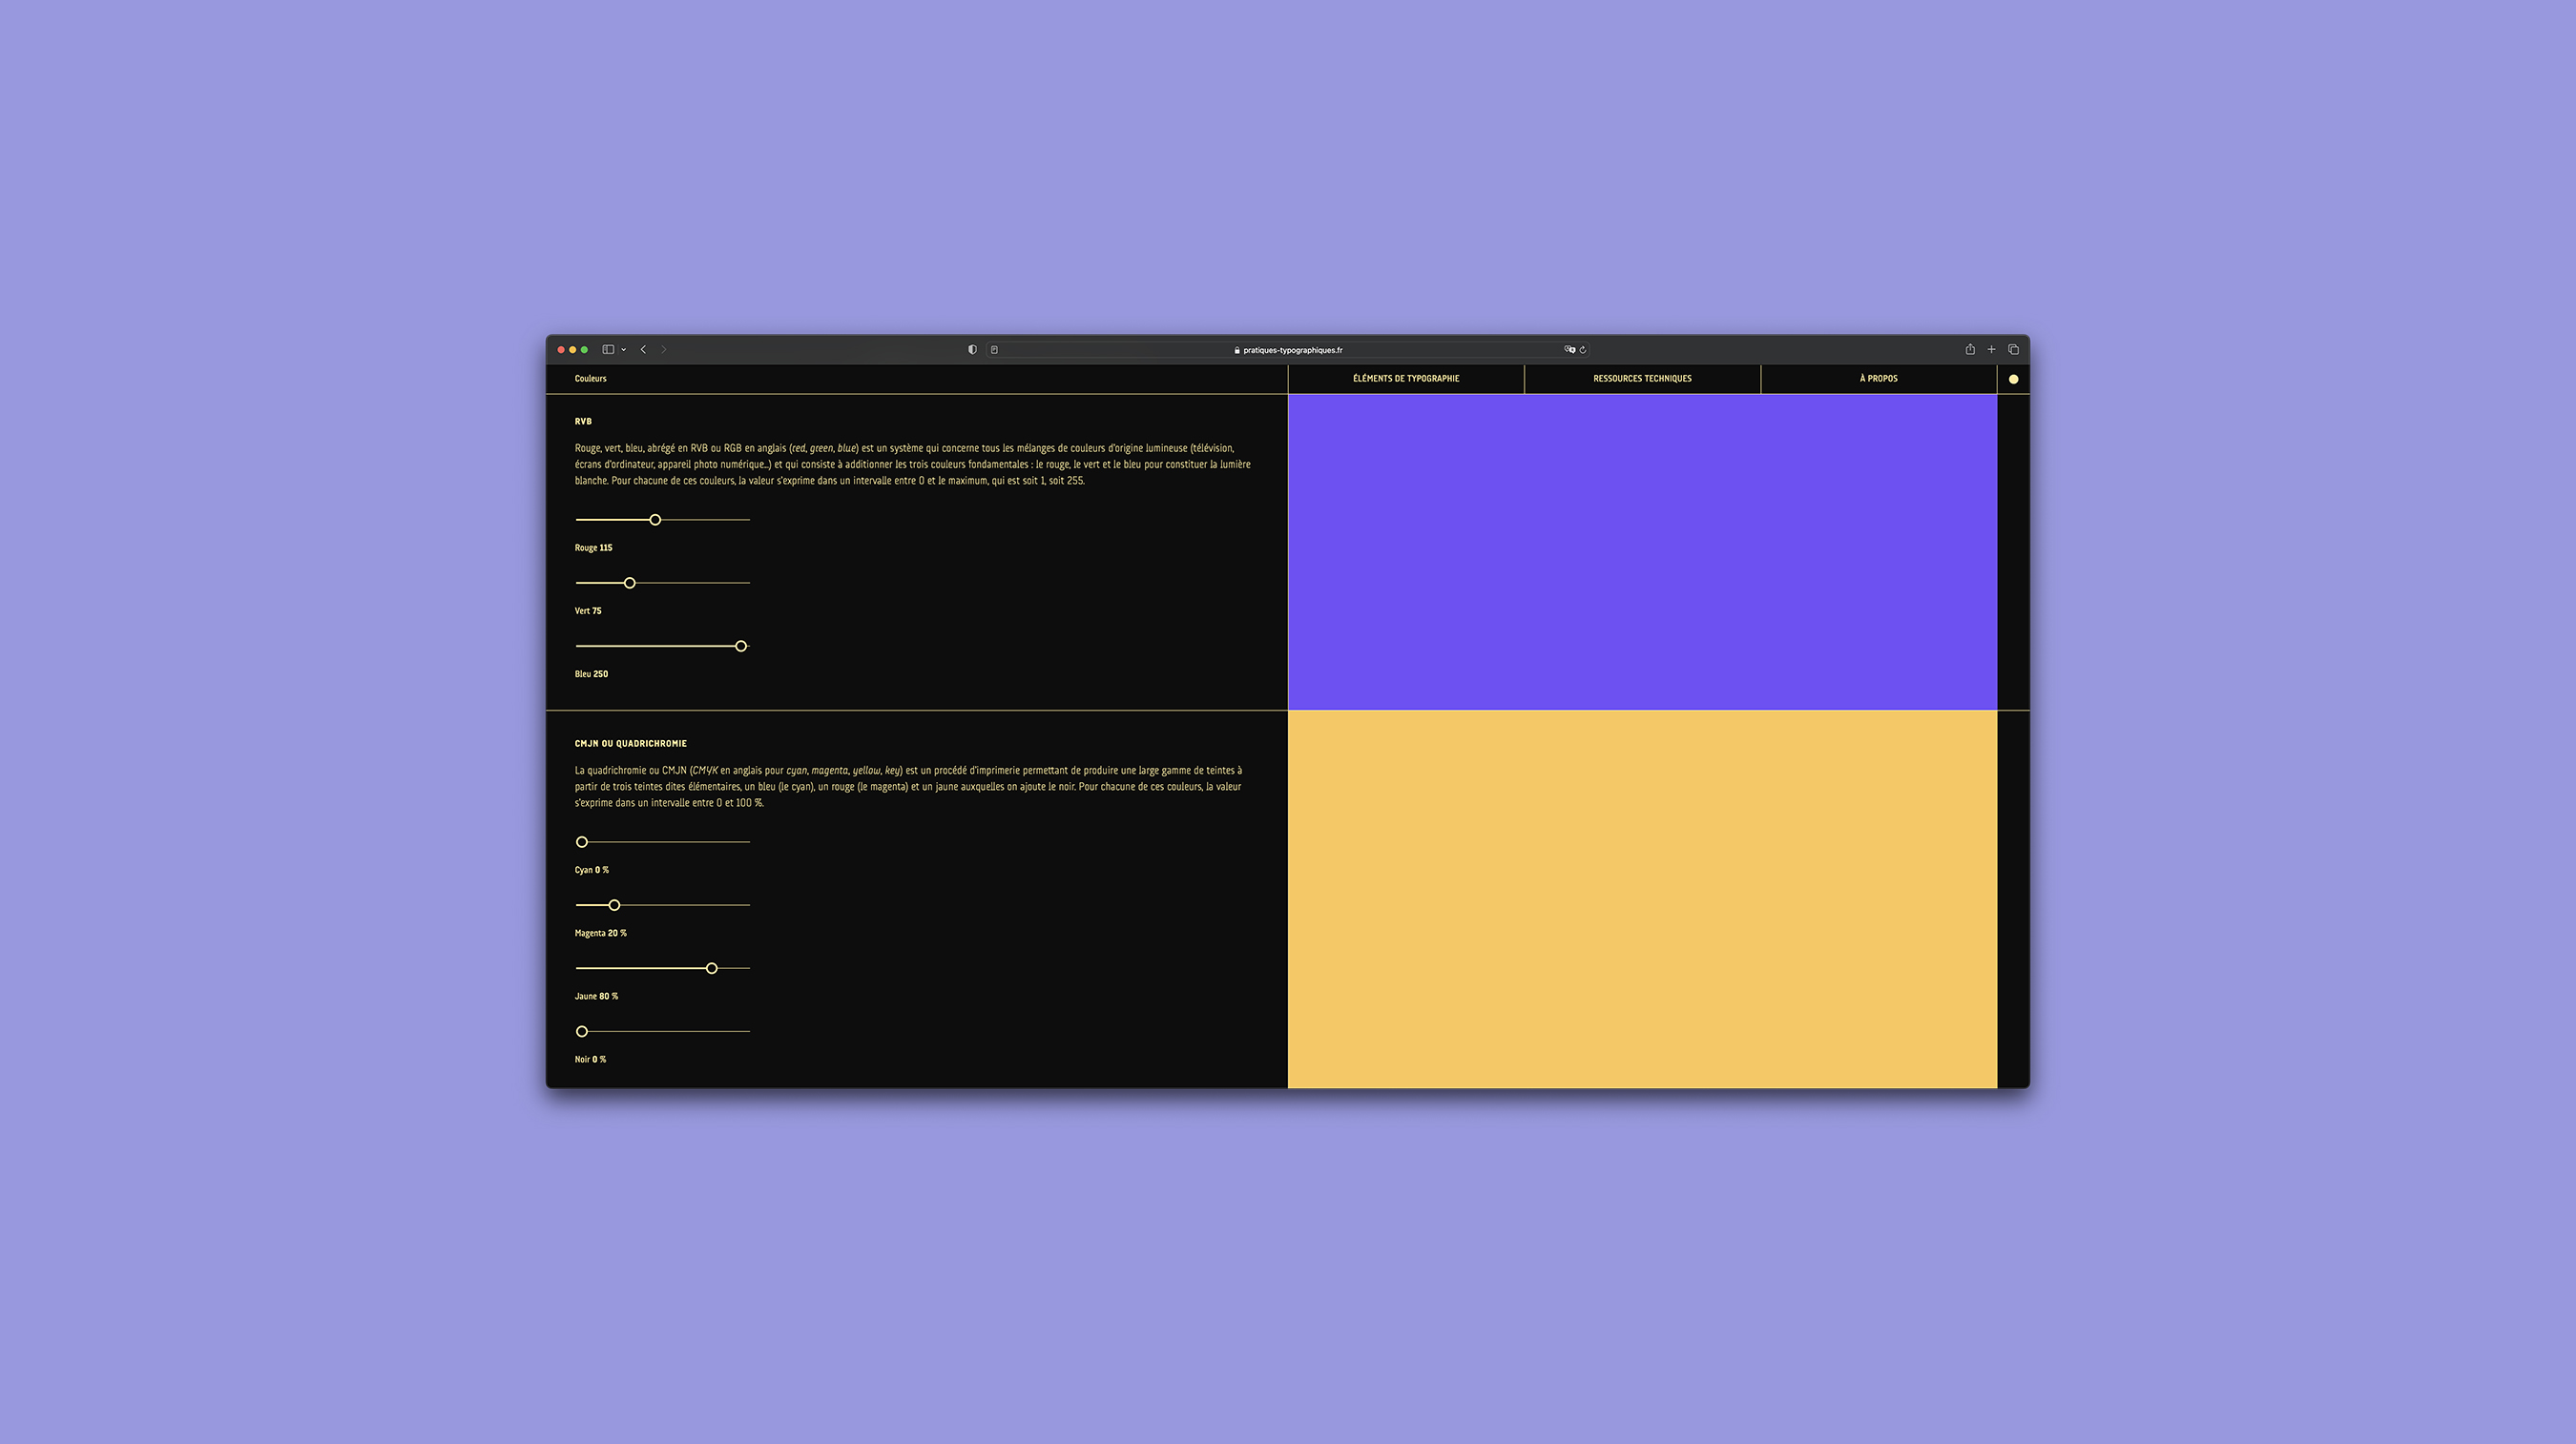Viewport: 2576px width, 1444px height.
Task: Open a new tab with plus icon
Action: [x=1991, y=349]
